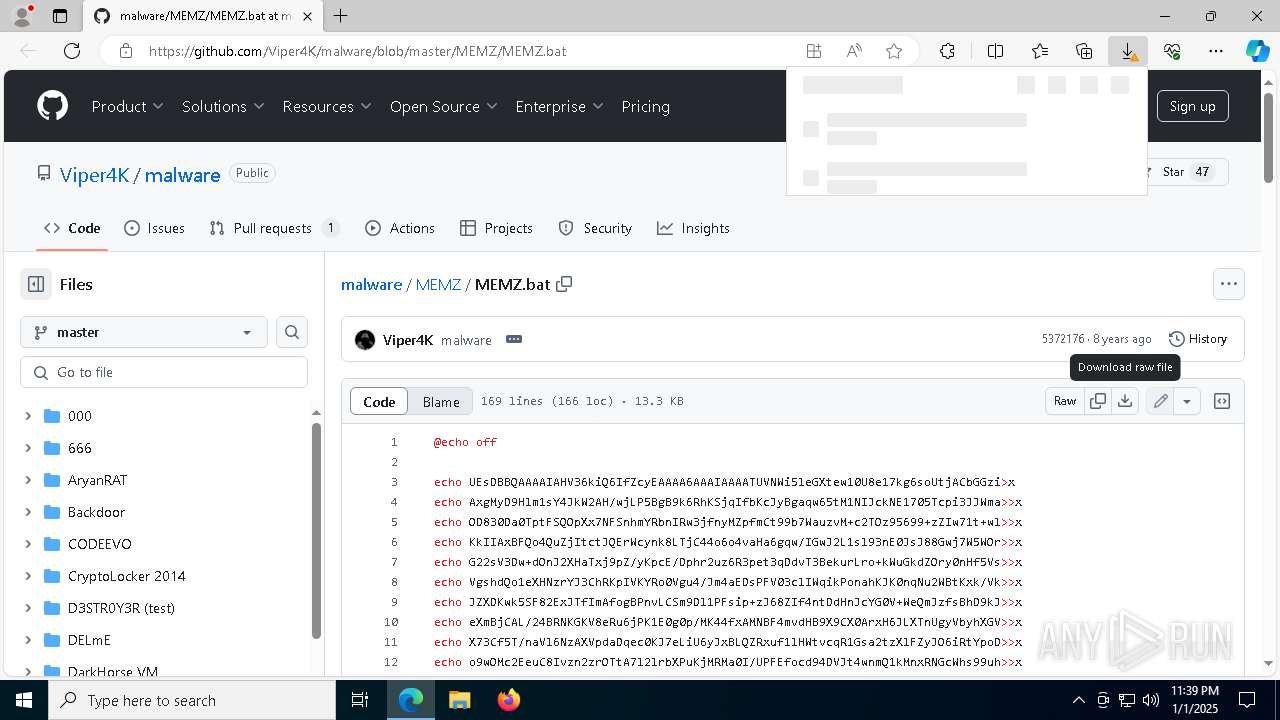Open File Explorer from taskbar

click(459, 700)
